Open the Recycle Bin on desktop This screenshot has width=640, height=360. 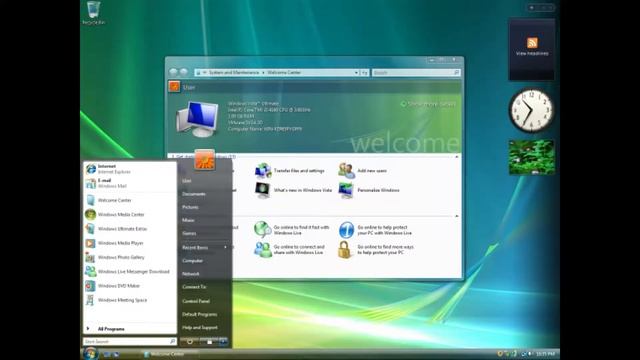coord(93,13)
